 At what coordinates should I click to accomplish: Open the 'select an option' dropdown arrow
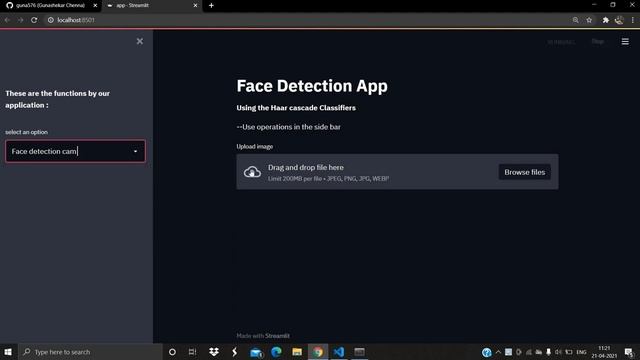[136, 151]
